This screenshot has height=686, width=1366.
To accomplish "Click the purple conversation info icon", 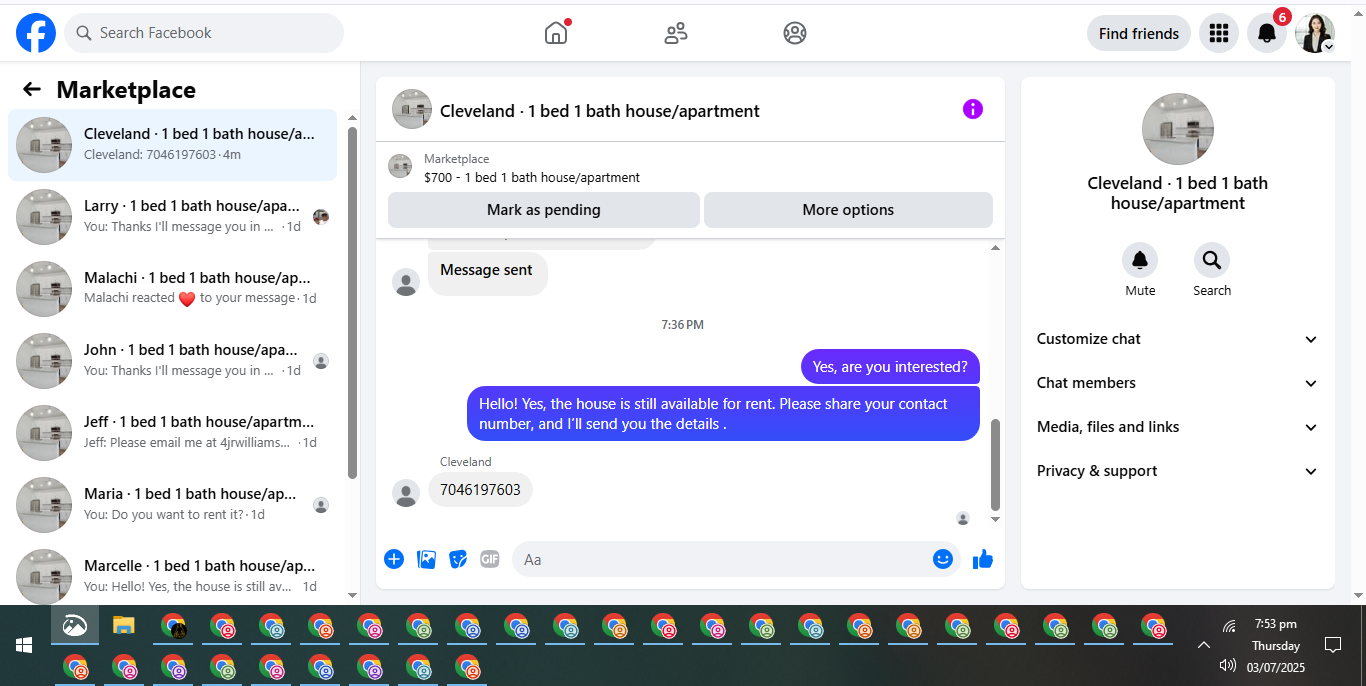I will (973, 109).
